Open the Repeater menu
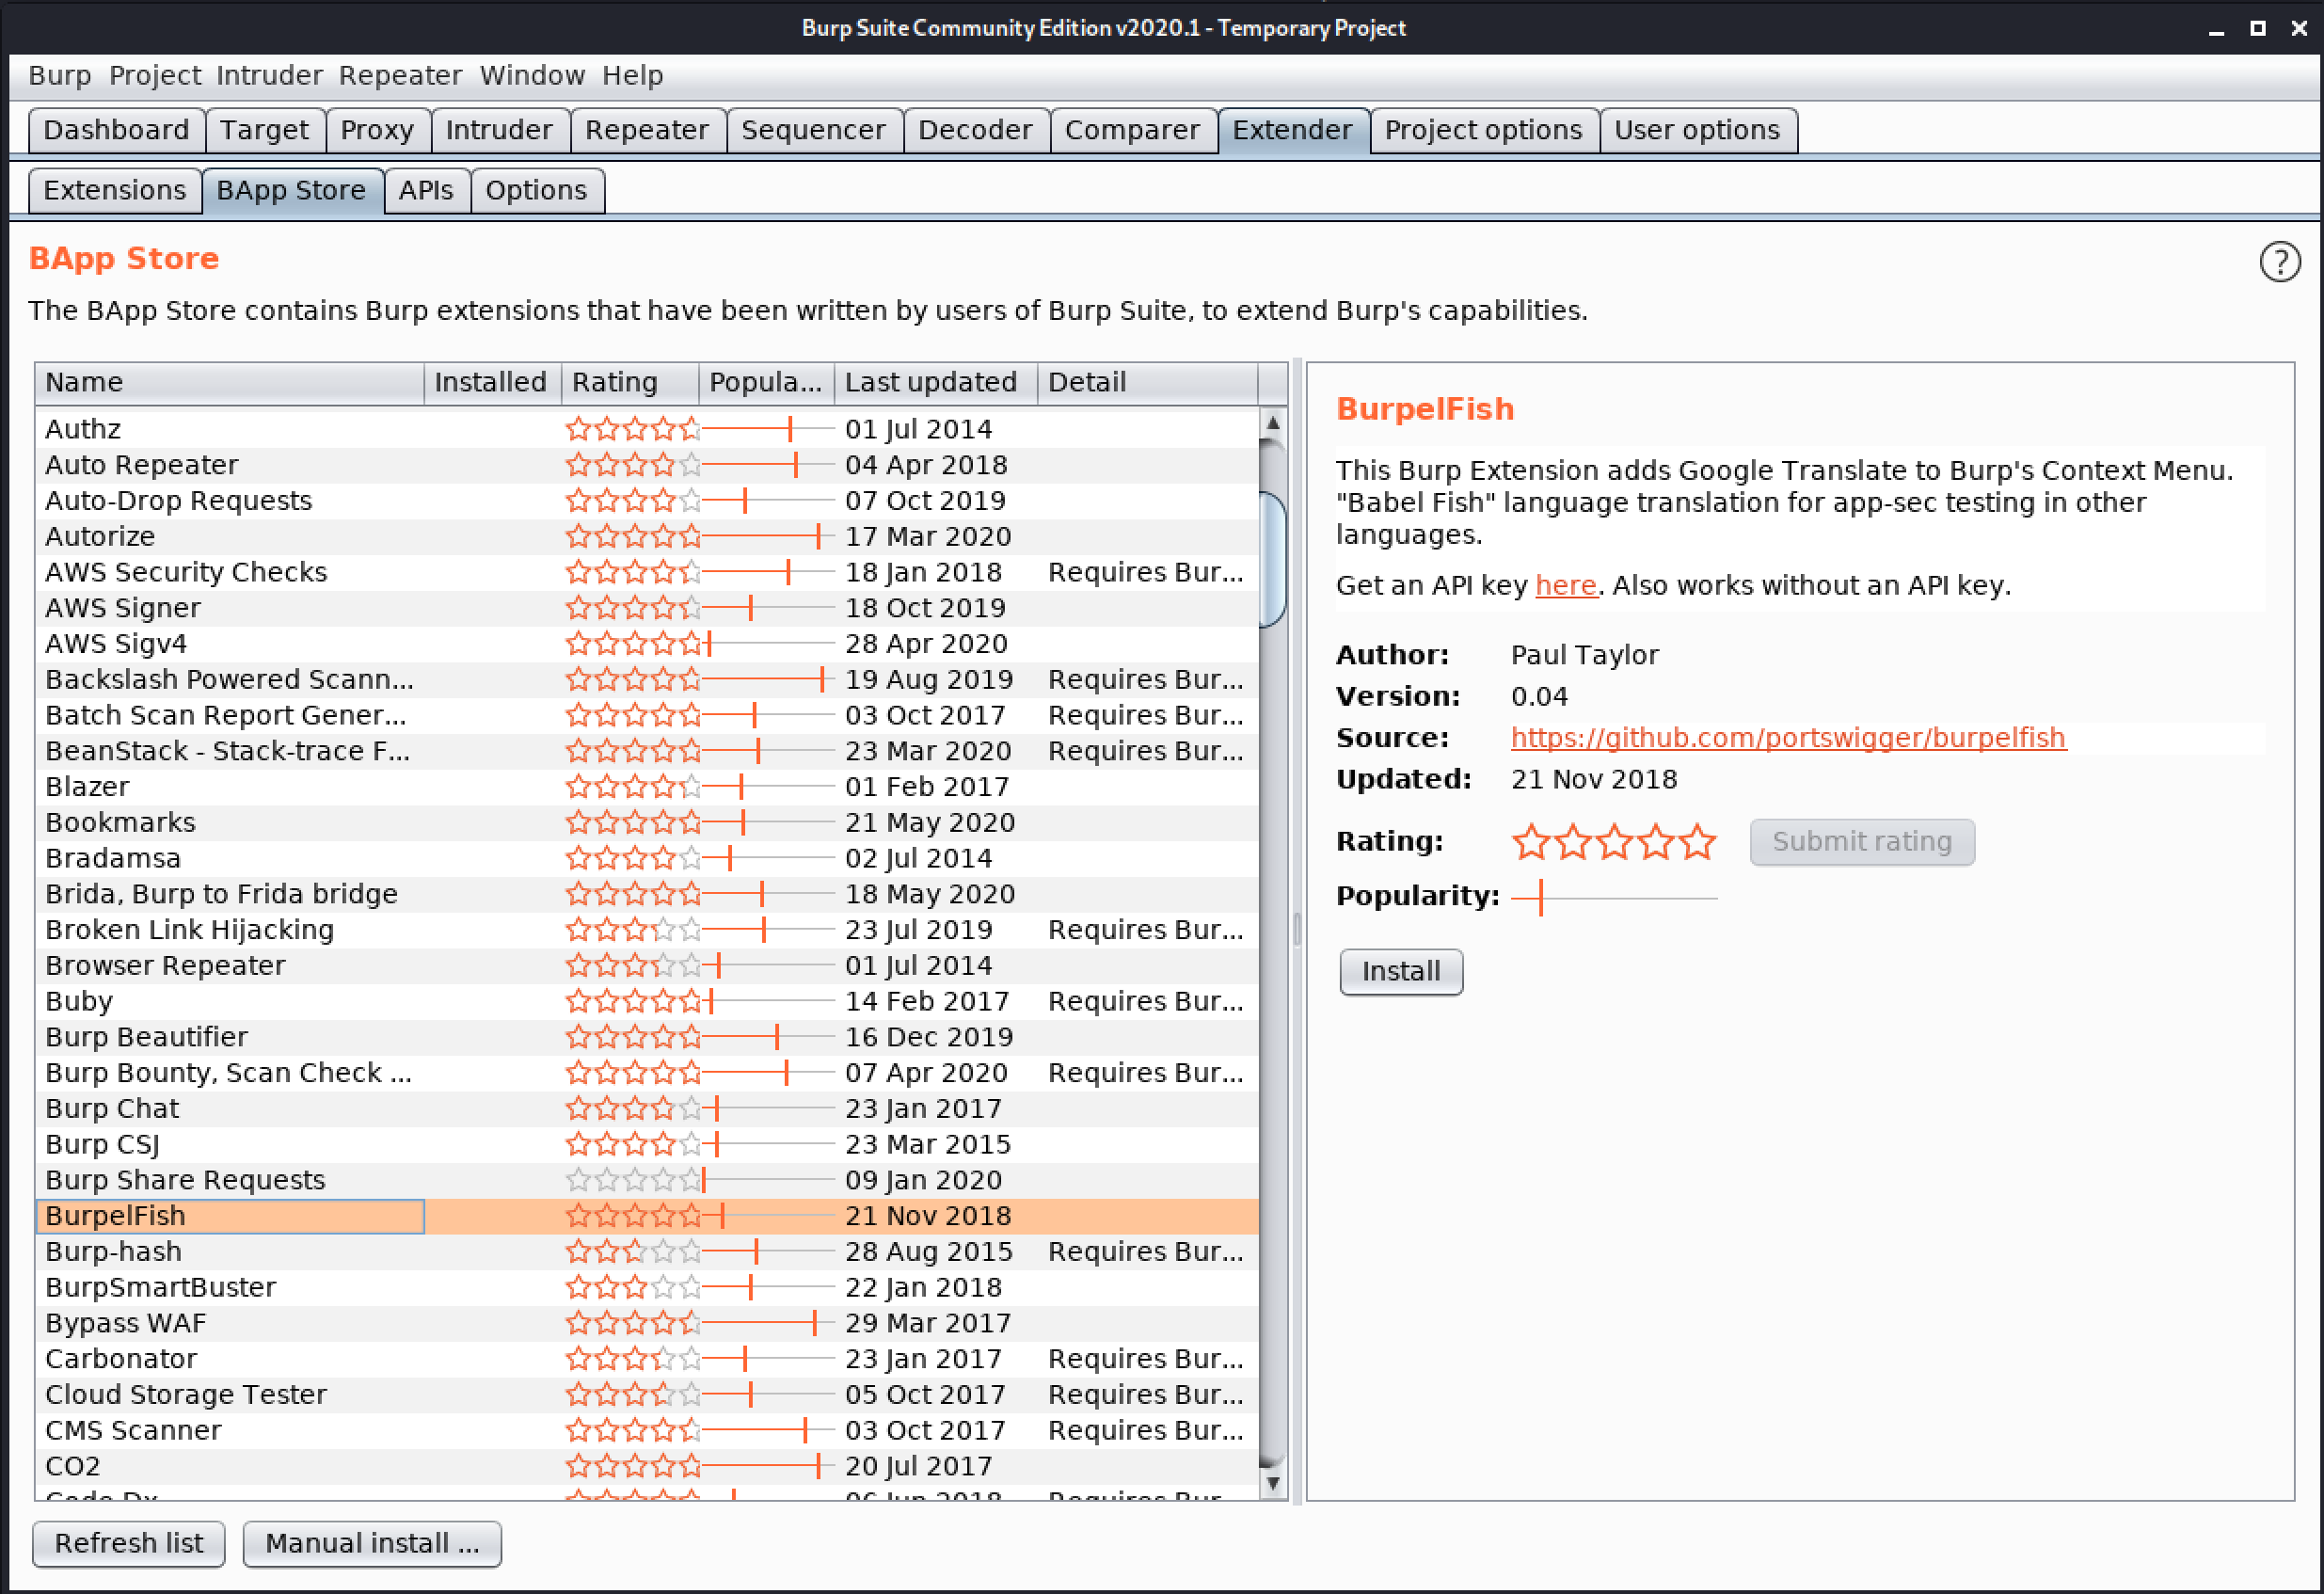The height and width of the screenshot is (1594, 2324). [400, 75]
